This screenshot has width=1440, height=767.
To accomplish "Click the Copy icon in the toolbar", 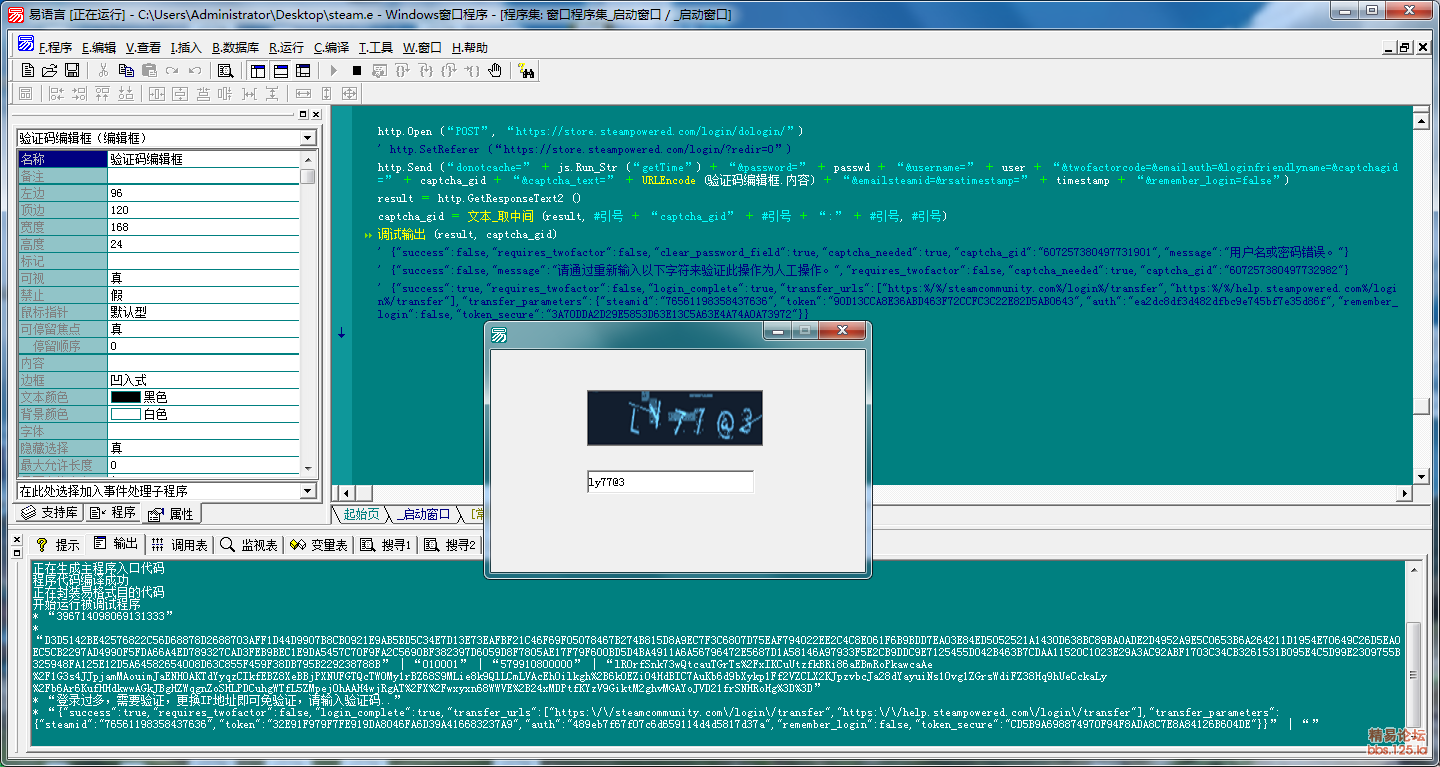I will [126, 70].
